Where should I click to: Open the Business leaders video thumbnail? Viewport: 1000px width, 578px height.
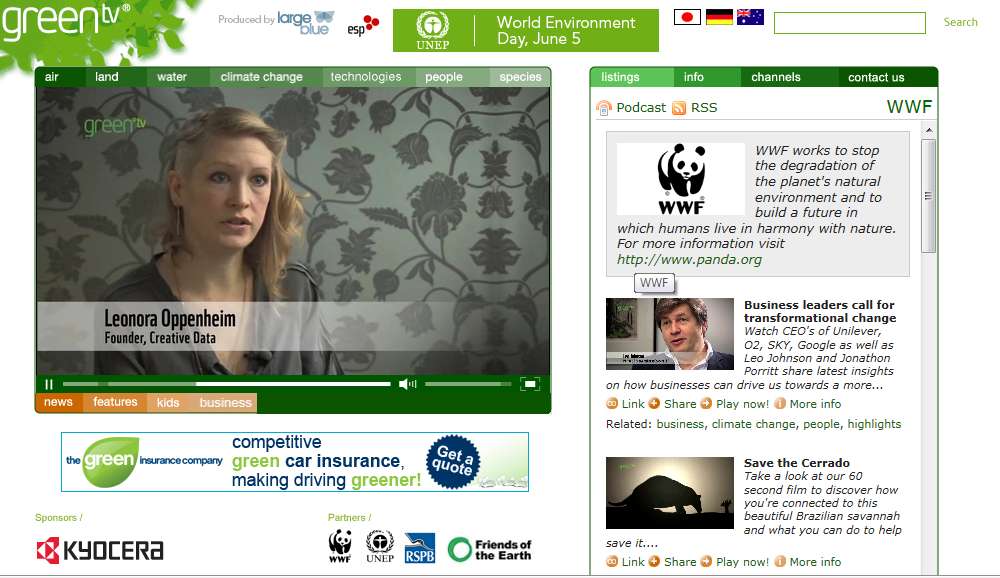tap(670, 334)
